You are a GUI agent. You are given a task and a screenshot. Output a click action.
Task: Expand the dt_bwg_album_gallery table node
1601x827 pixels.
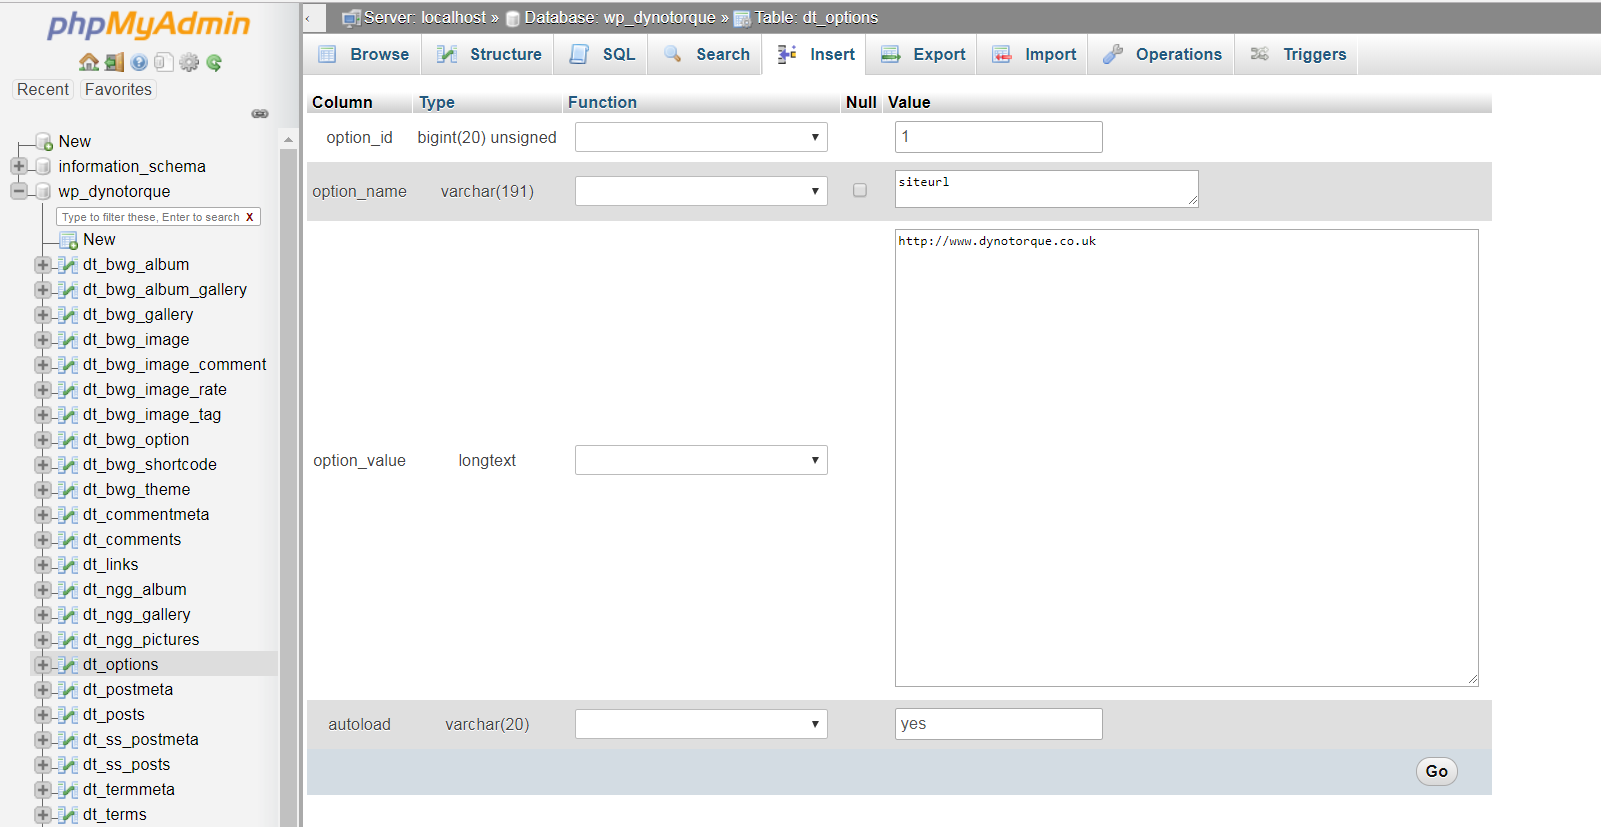[42, 290]
